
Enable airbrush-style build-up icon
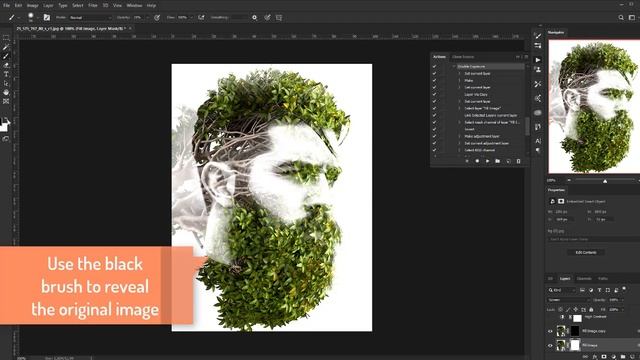(201, 18)
